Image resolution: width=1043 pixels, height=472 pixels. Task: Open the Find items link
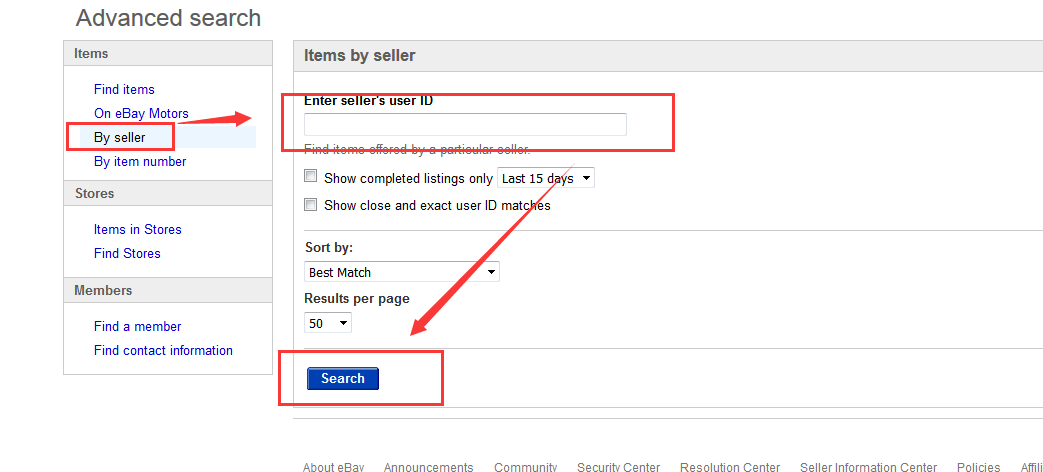click(x=124, y=89)
